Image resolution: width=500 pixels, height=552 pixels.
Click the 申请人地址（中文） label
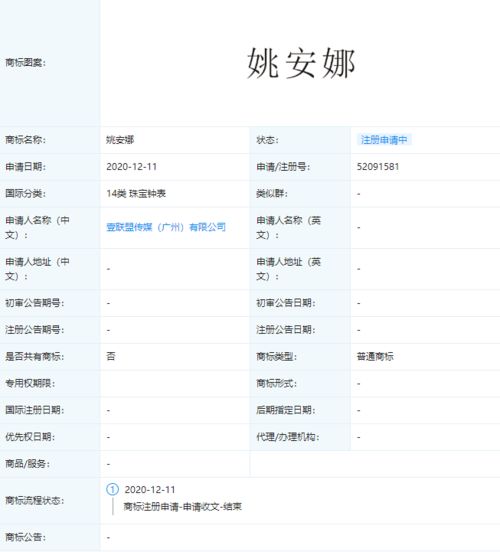click(x=37, y=269)
